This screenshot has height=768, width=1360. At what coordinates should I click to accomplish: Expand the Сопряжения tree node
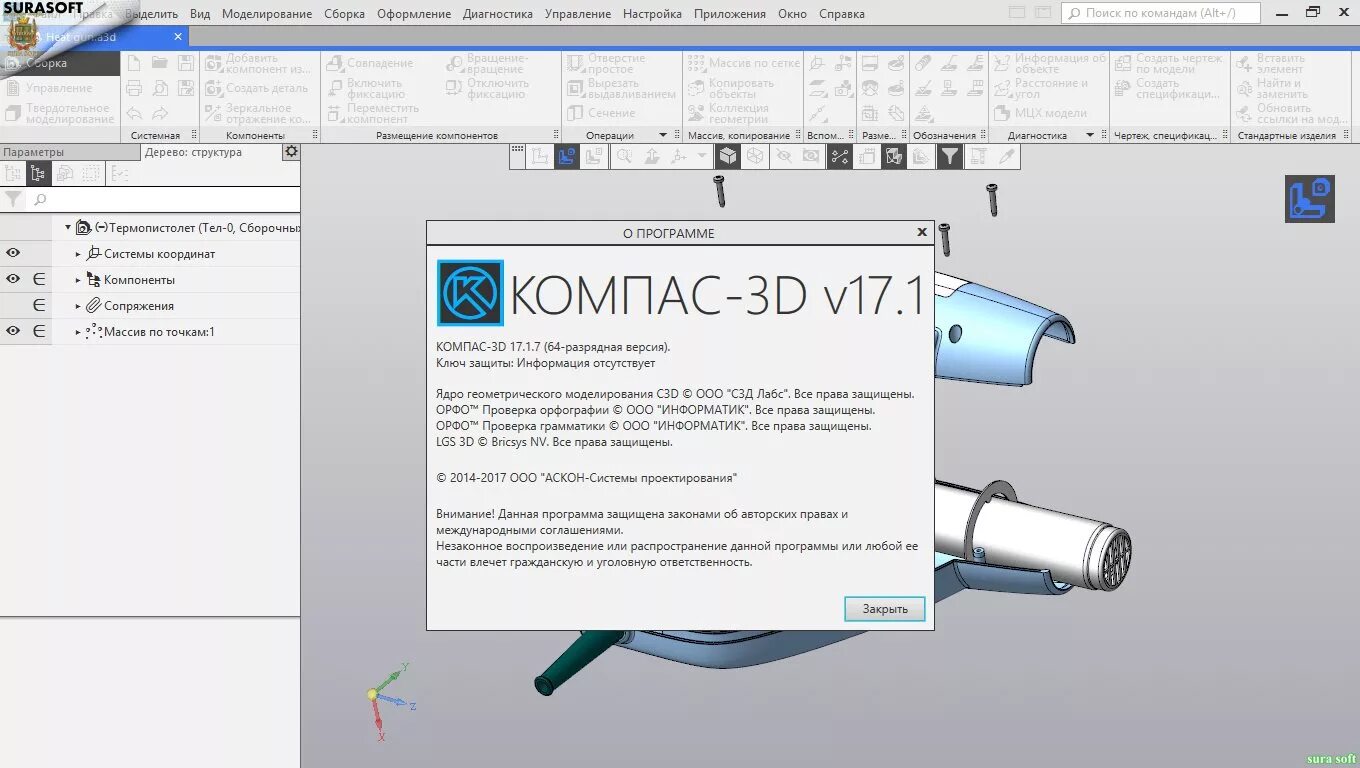(x=78, y=306)
